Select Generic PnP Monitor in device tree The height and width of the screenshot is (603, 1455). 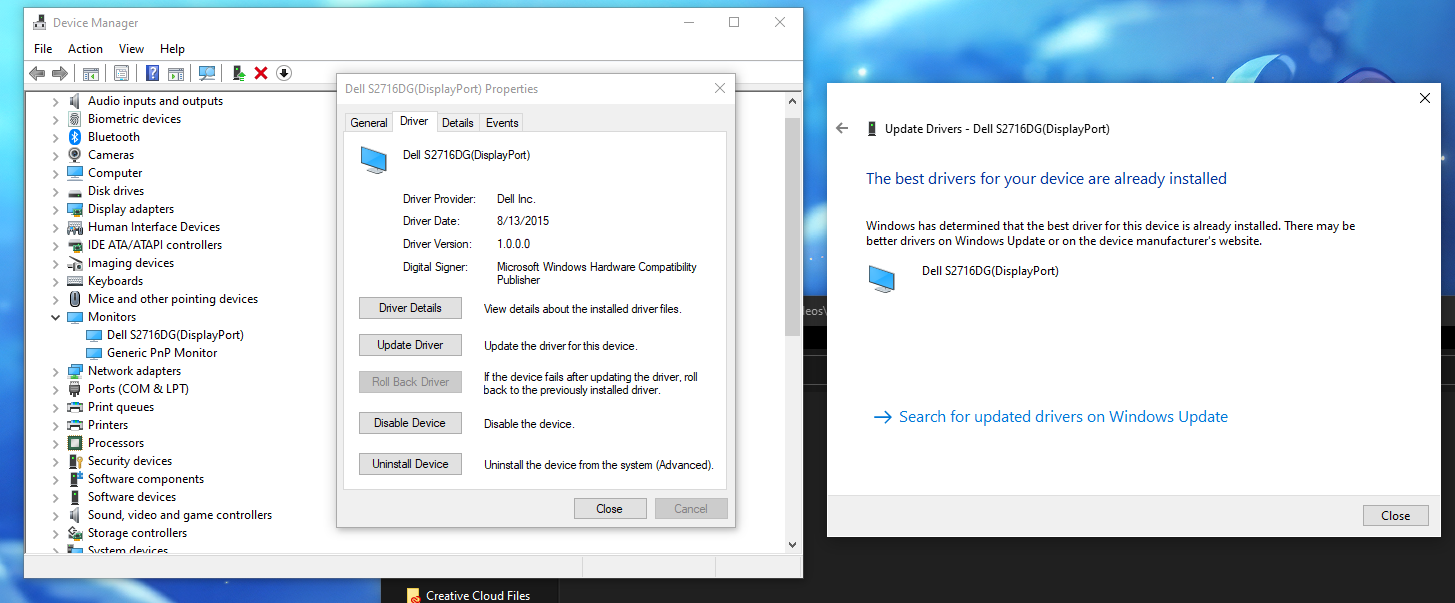click(x=162, y=353)
